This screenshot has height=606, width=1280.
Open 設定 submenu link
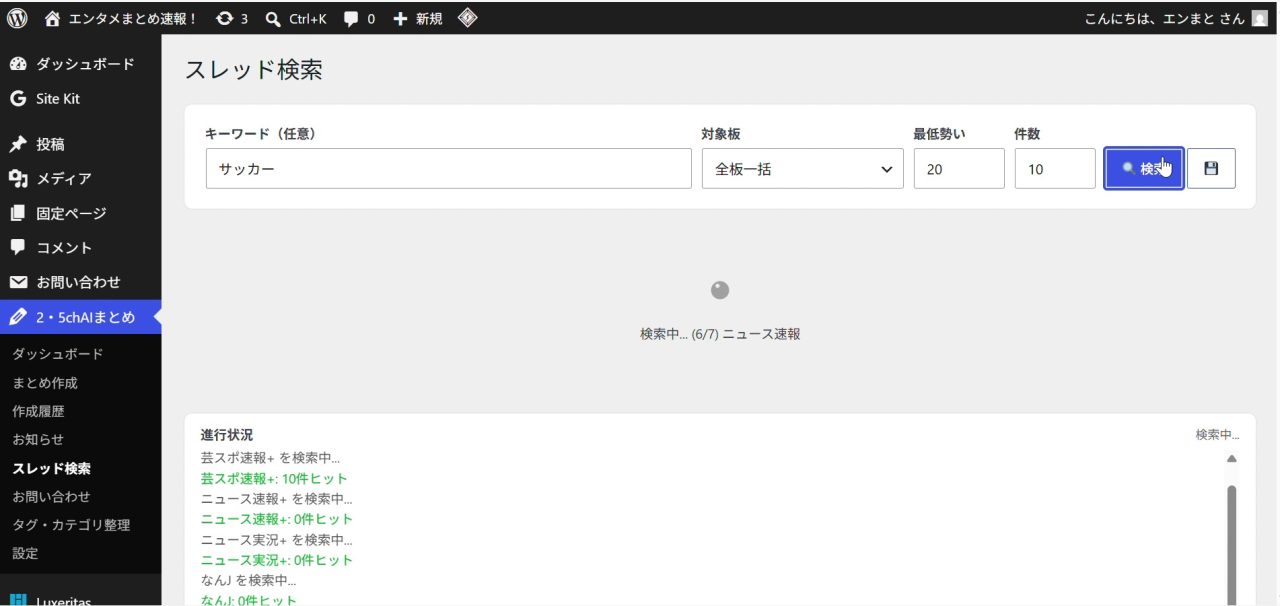25,553
